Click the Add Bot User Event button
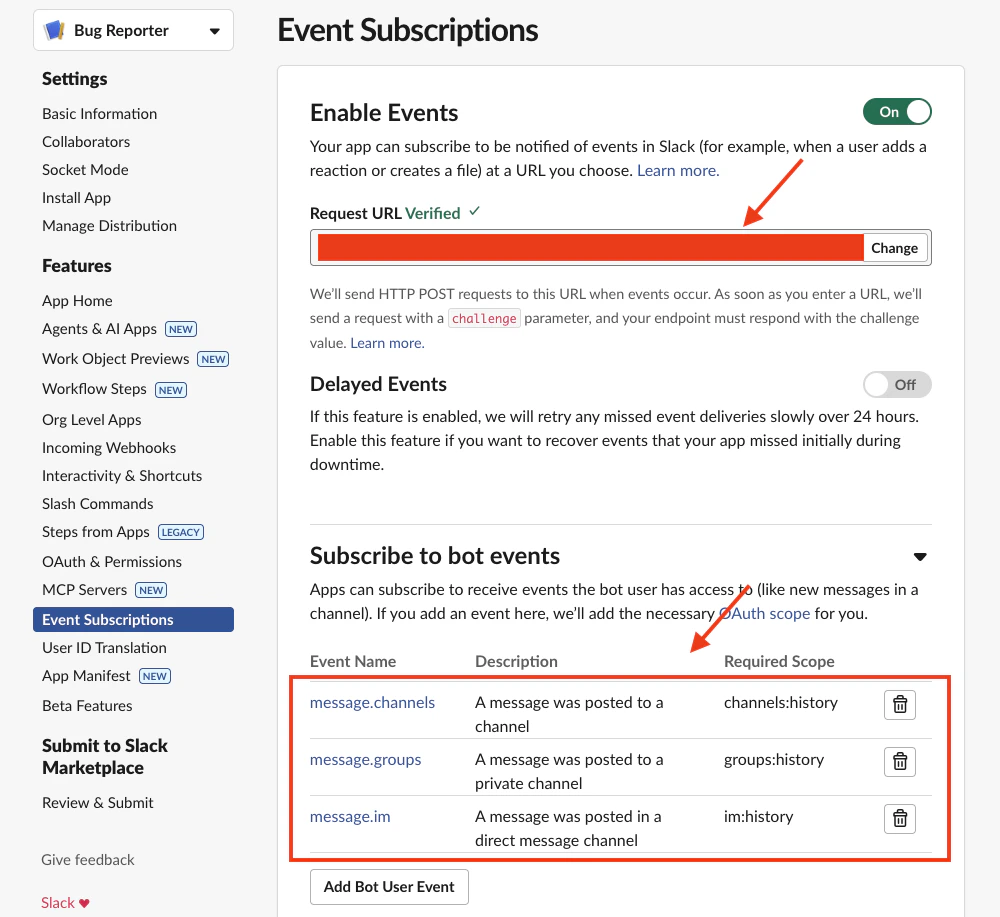The image size is (1000, 917). [389, 886]
